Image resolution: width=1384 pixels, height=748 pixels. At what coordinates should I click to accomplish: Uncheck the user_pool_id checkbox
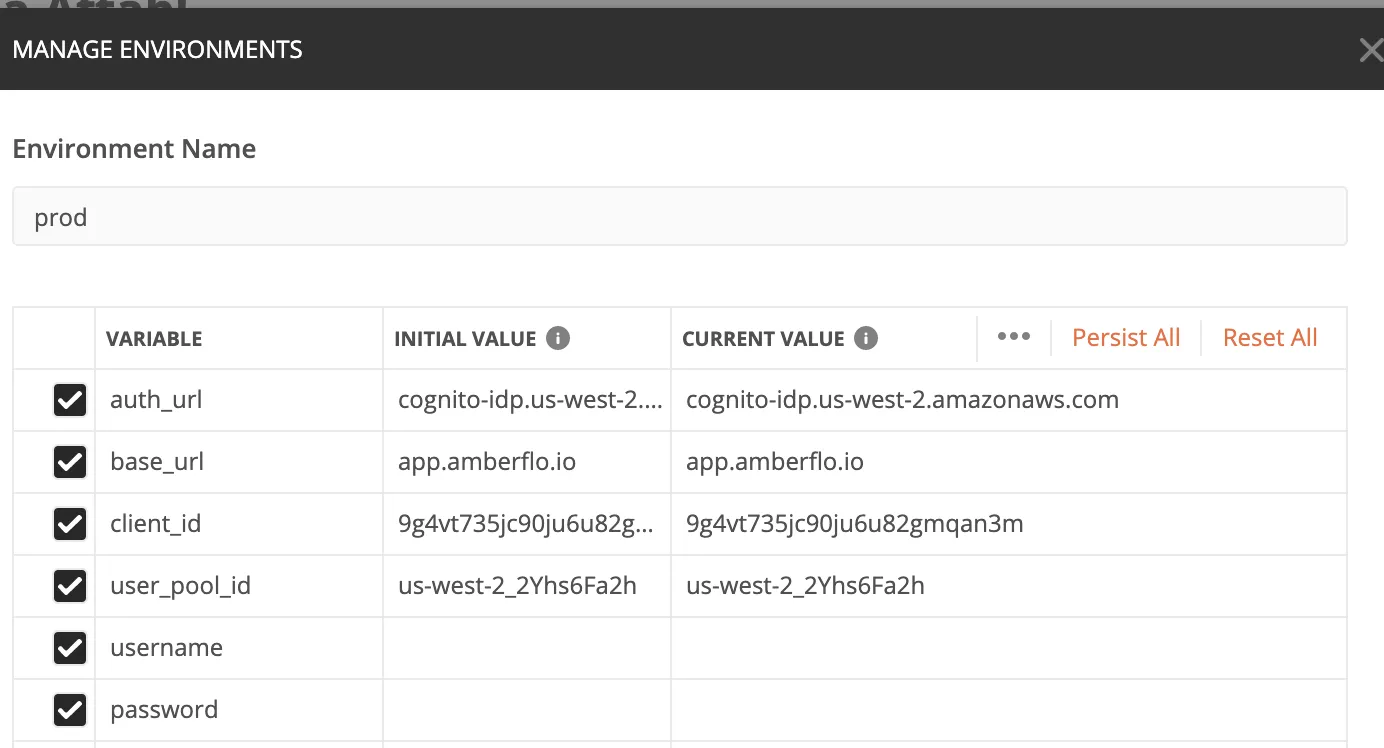(x=69, y=586)
